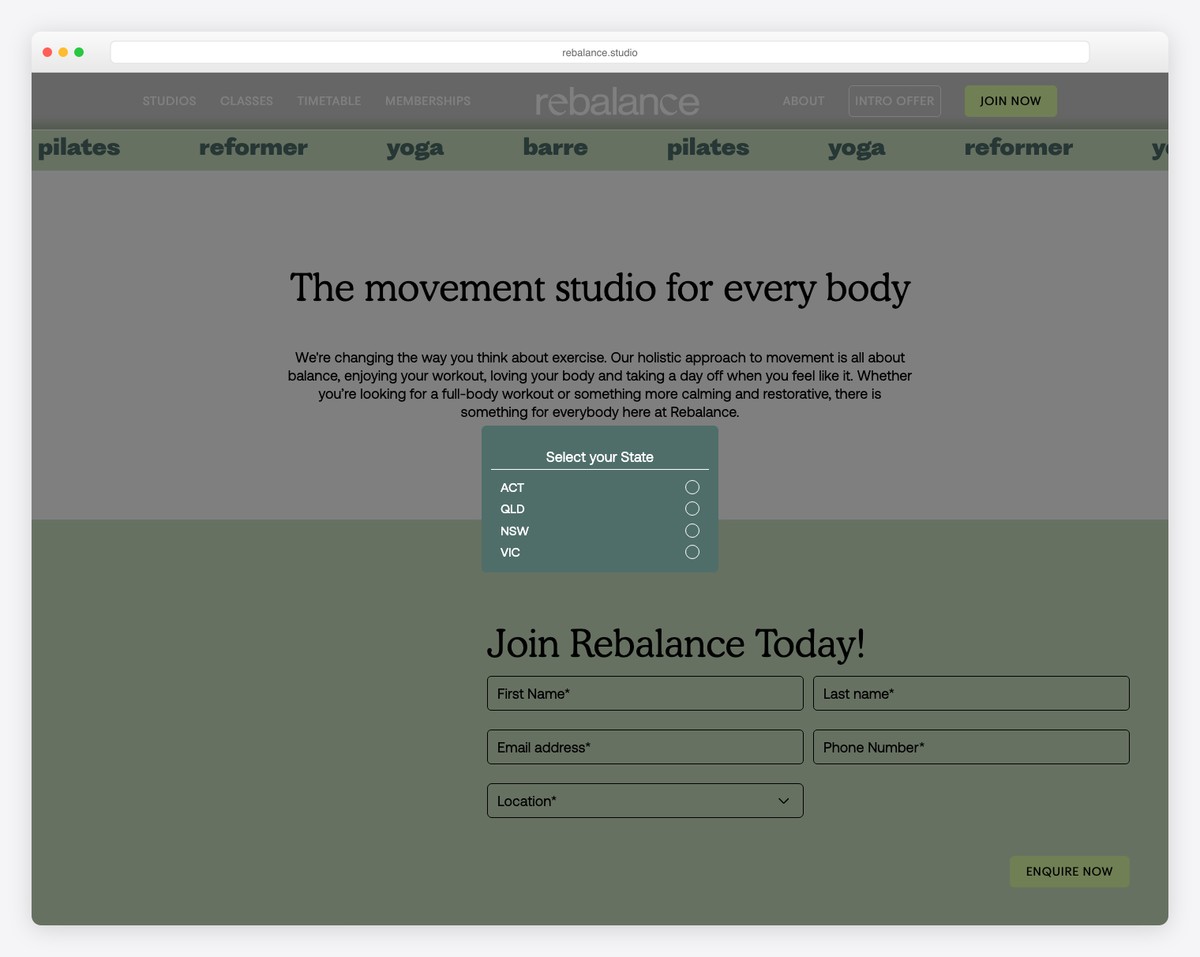Image resolution: width=1200 pixels, height=957 pixels.
Task: Open the STUDIOS menu item
Action: [169, 100]
